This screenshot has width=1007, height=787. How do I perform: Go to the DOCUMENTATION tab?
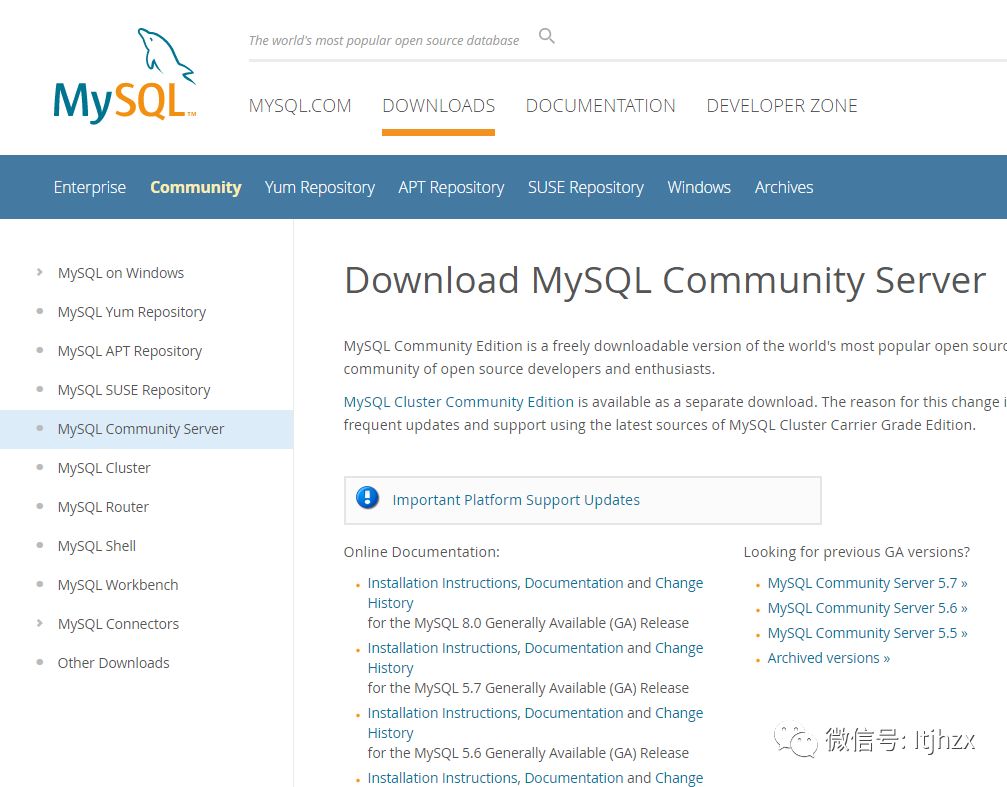coord(600,105)
